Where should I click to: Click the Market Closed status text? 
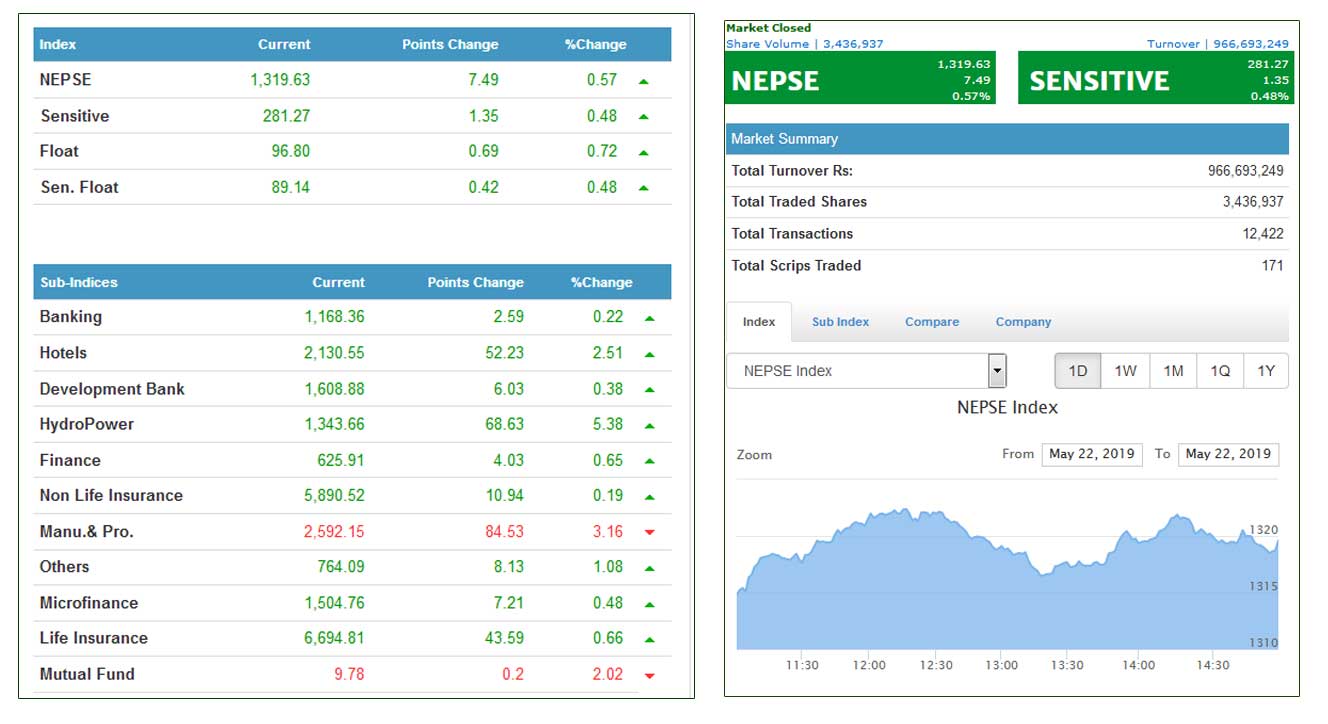pyautogui.click(x=768, y=28)
